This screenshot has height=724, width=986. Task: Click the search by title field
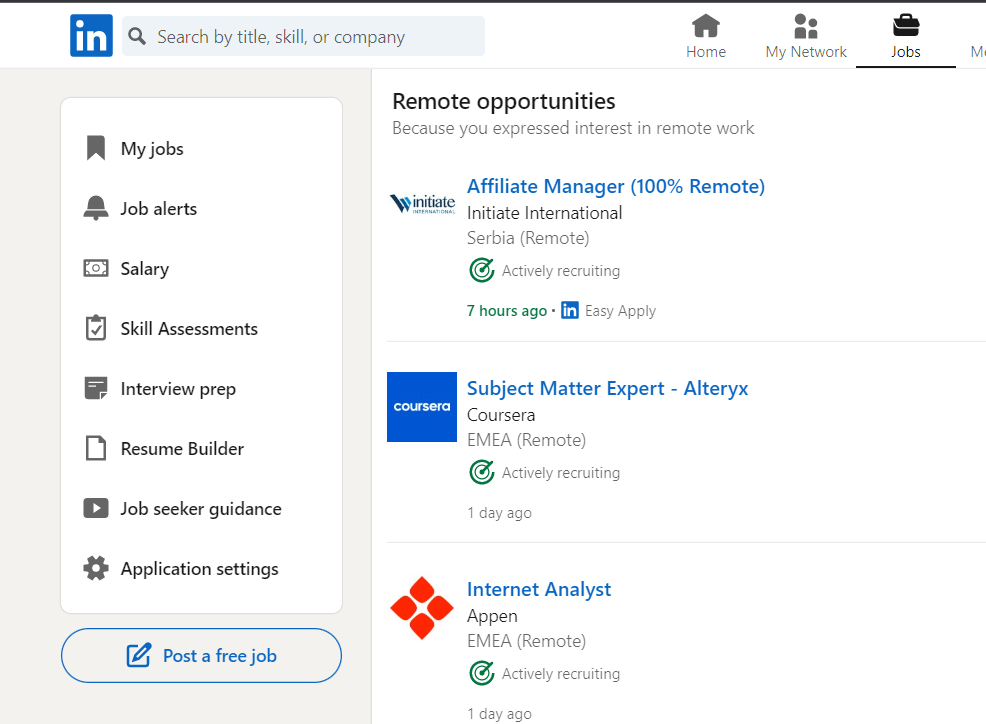coord(304,36)
